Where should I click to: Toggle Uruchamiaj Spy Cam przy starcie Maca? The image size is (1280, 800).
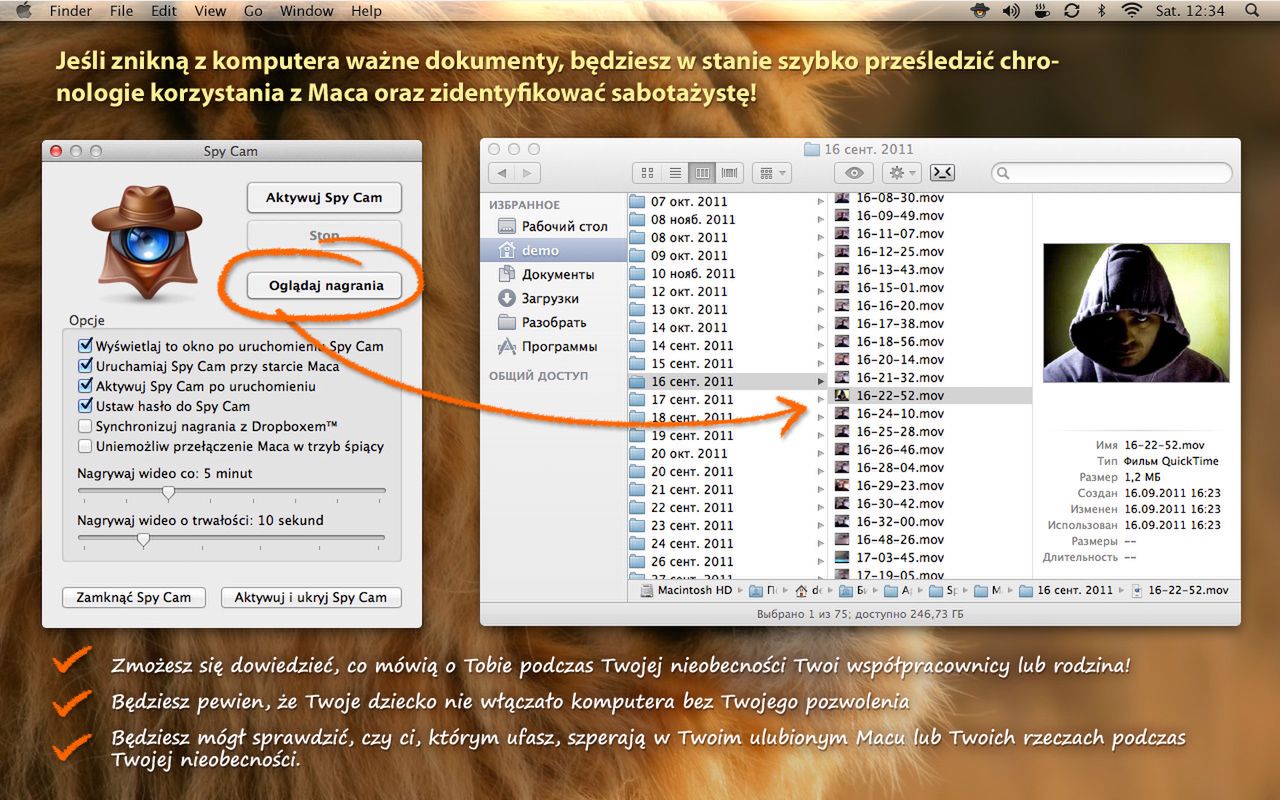coord(86,366)
